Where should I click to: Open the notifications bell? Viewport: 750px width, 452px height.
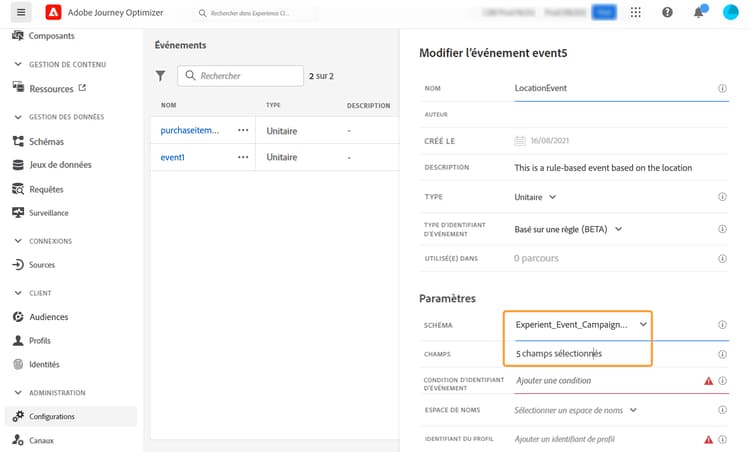tap(698, 12)
